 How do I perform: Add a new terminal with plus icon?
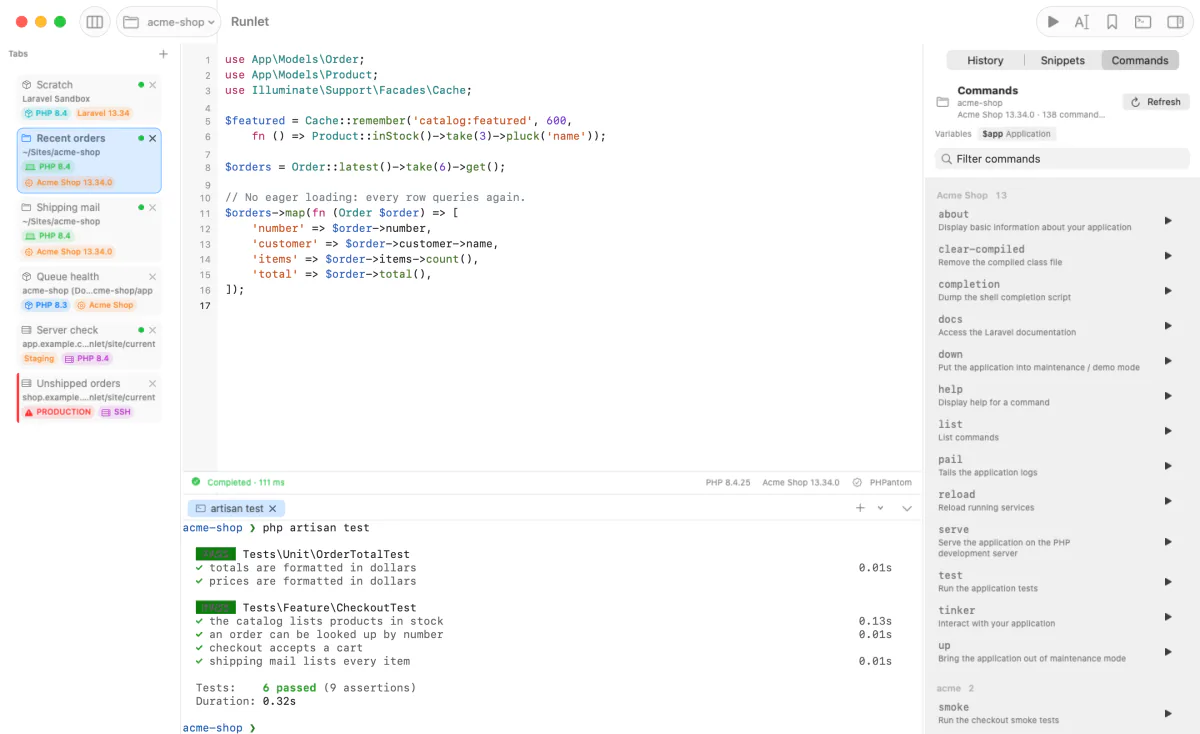point(860,508)
